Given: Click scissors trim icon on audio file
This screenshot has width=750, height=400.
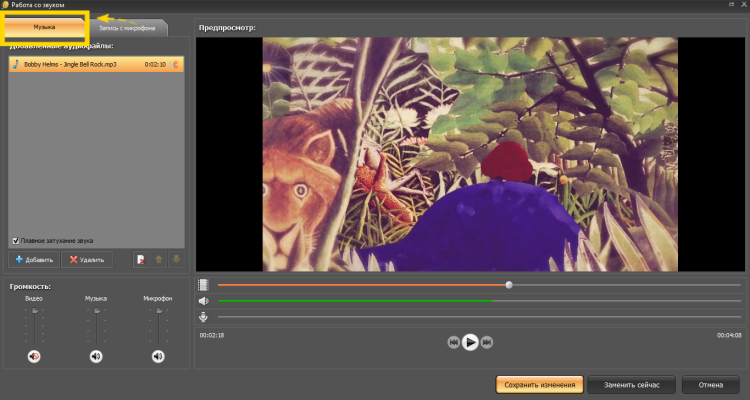Looking at the screenshot, I should click(174, 65).
